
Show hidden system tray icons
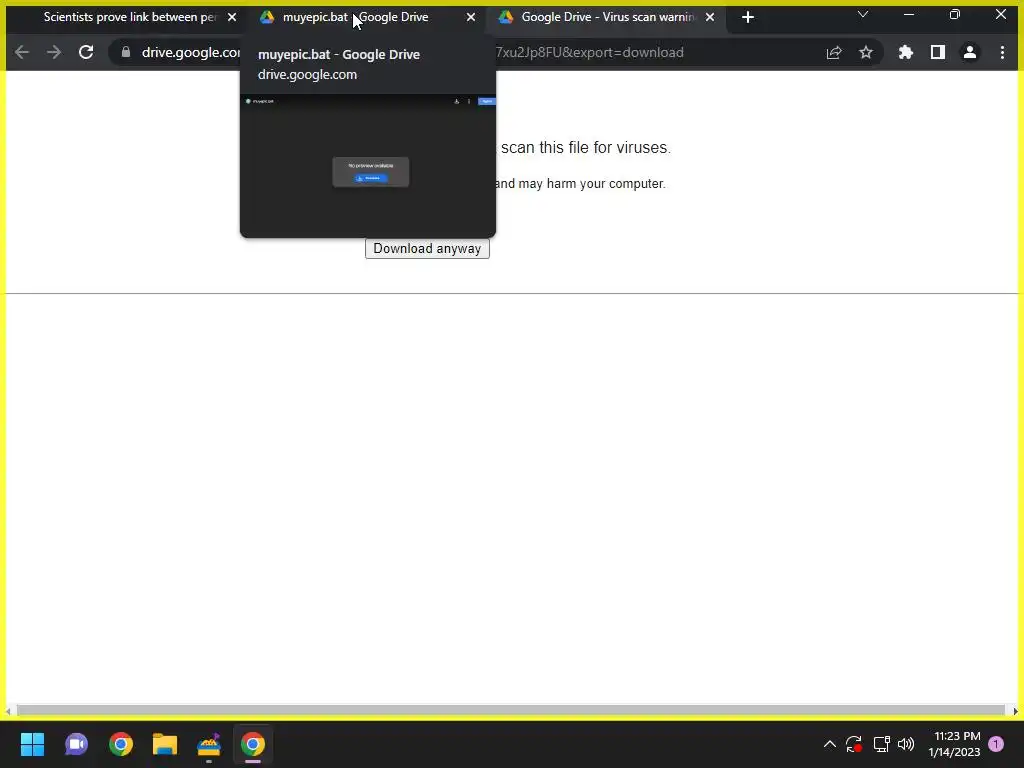pos(829,744)
